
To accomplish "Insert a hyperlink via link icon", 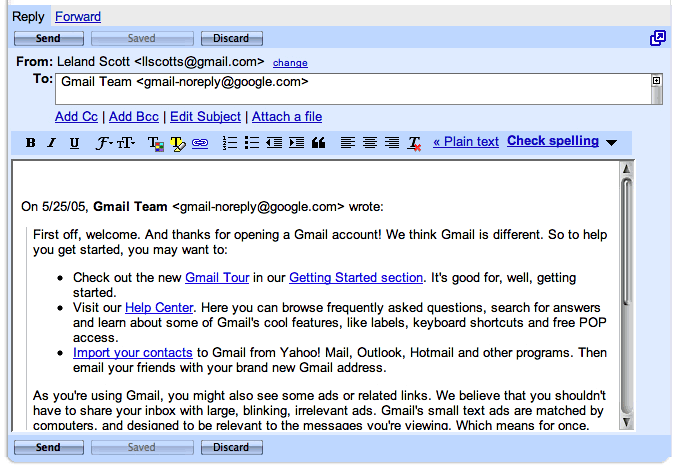I will pyautogui.click(x=200, y=143).
